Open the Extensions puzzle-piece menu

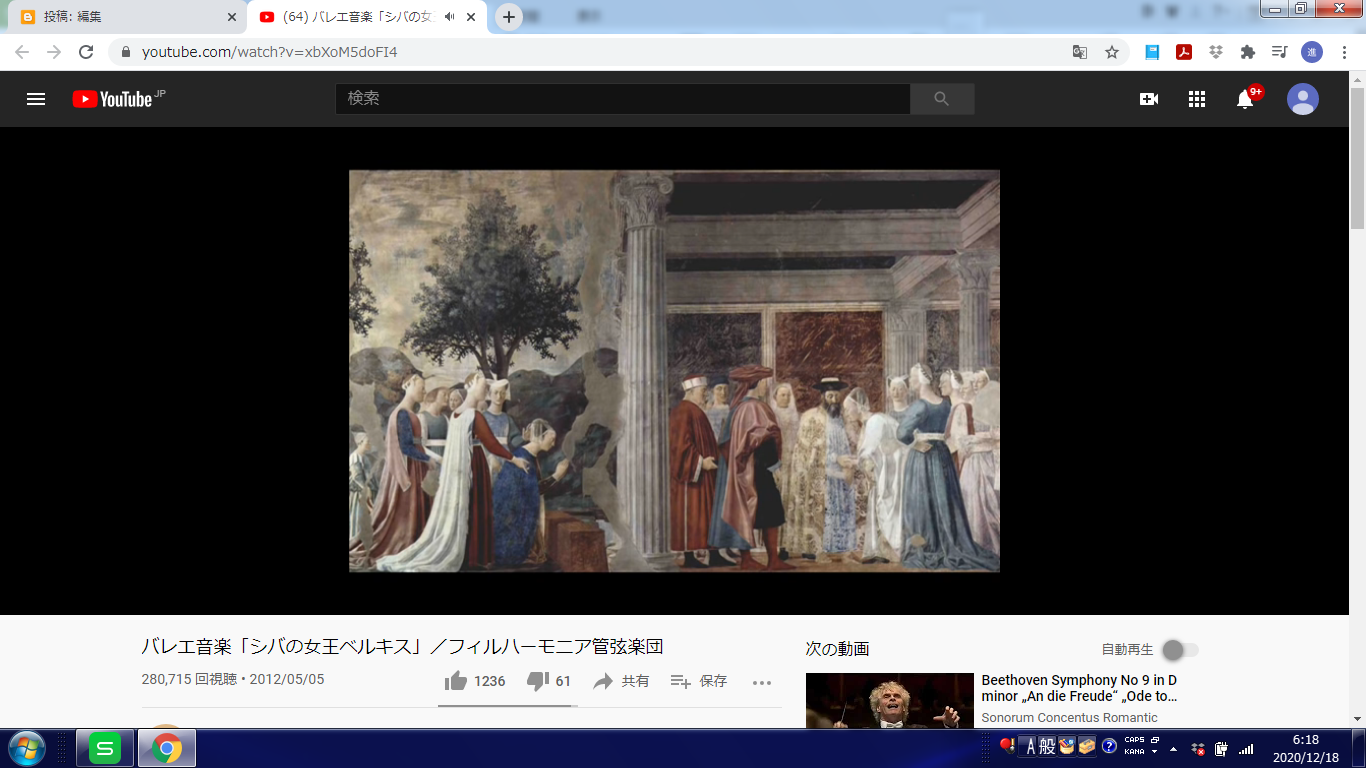(1247, 52)
